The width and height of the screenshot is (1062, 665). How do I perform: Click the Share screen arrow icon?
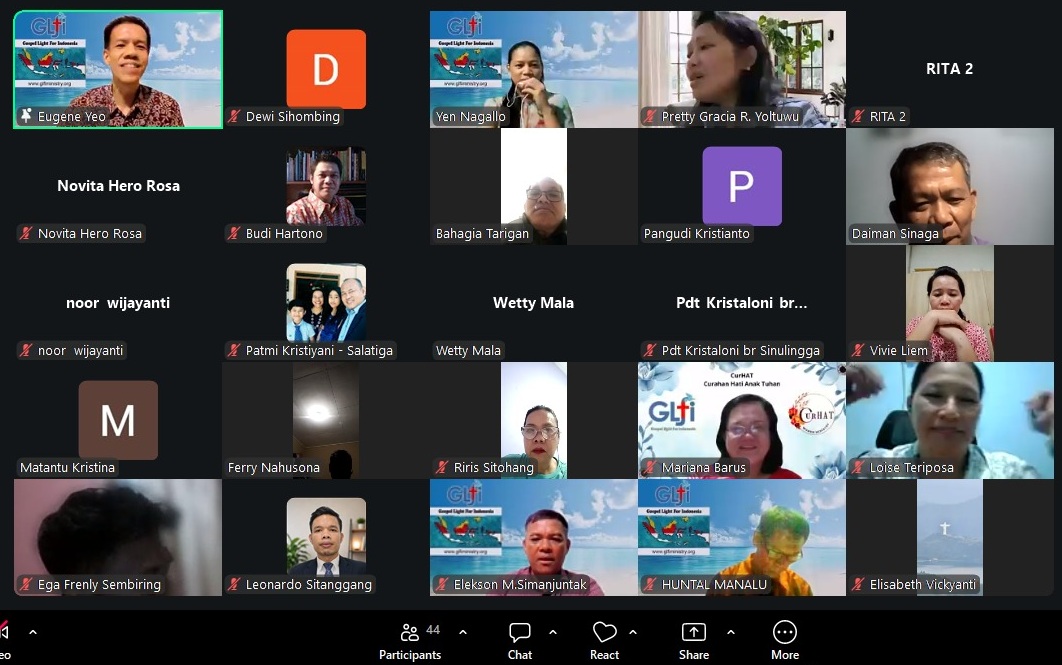(x=694, y=632)
